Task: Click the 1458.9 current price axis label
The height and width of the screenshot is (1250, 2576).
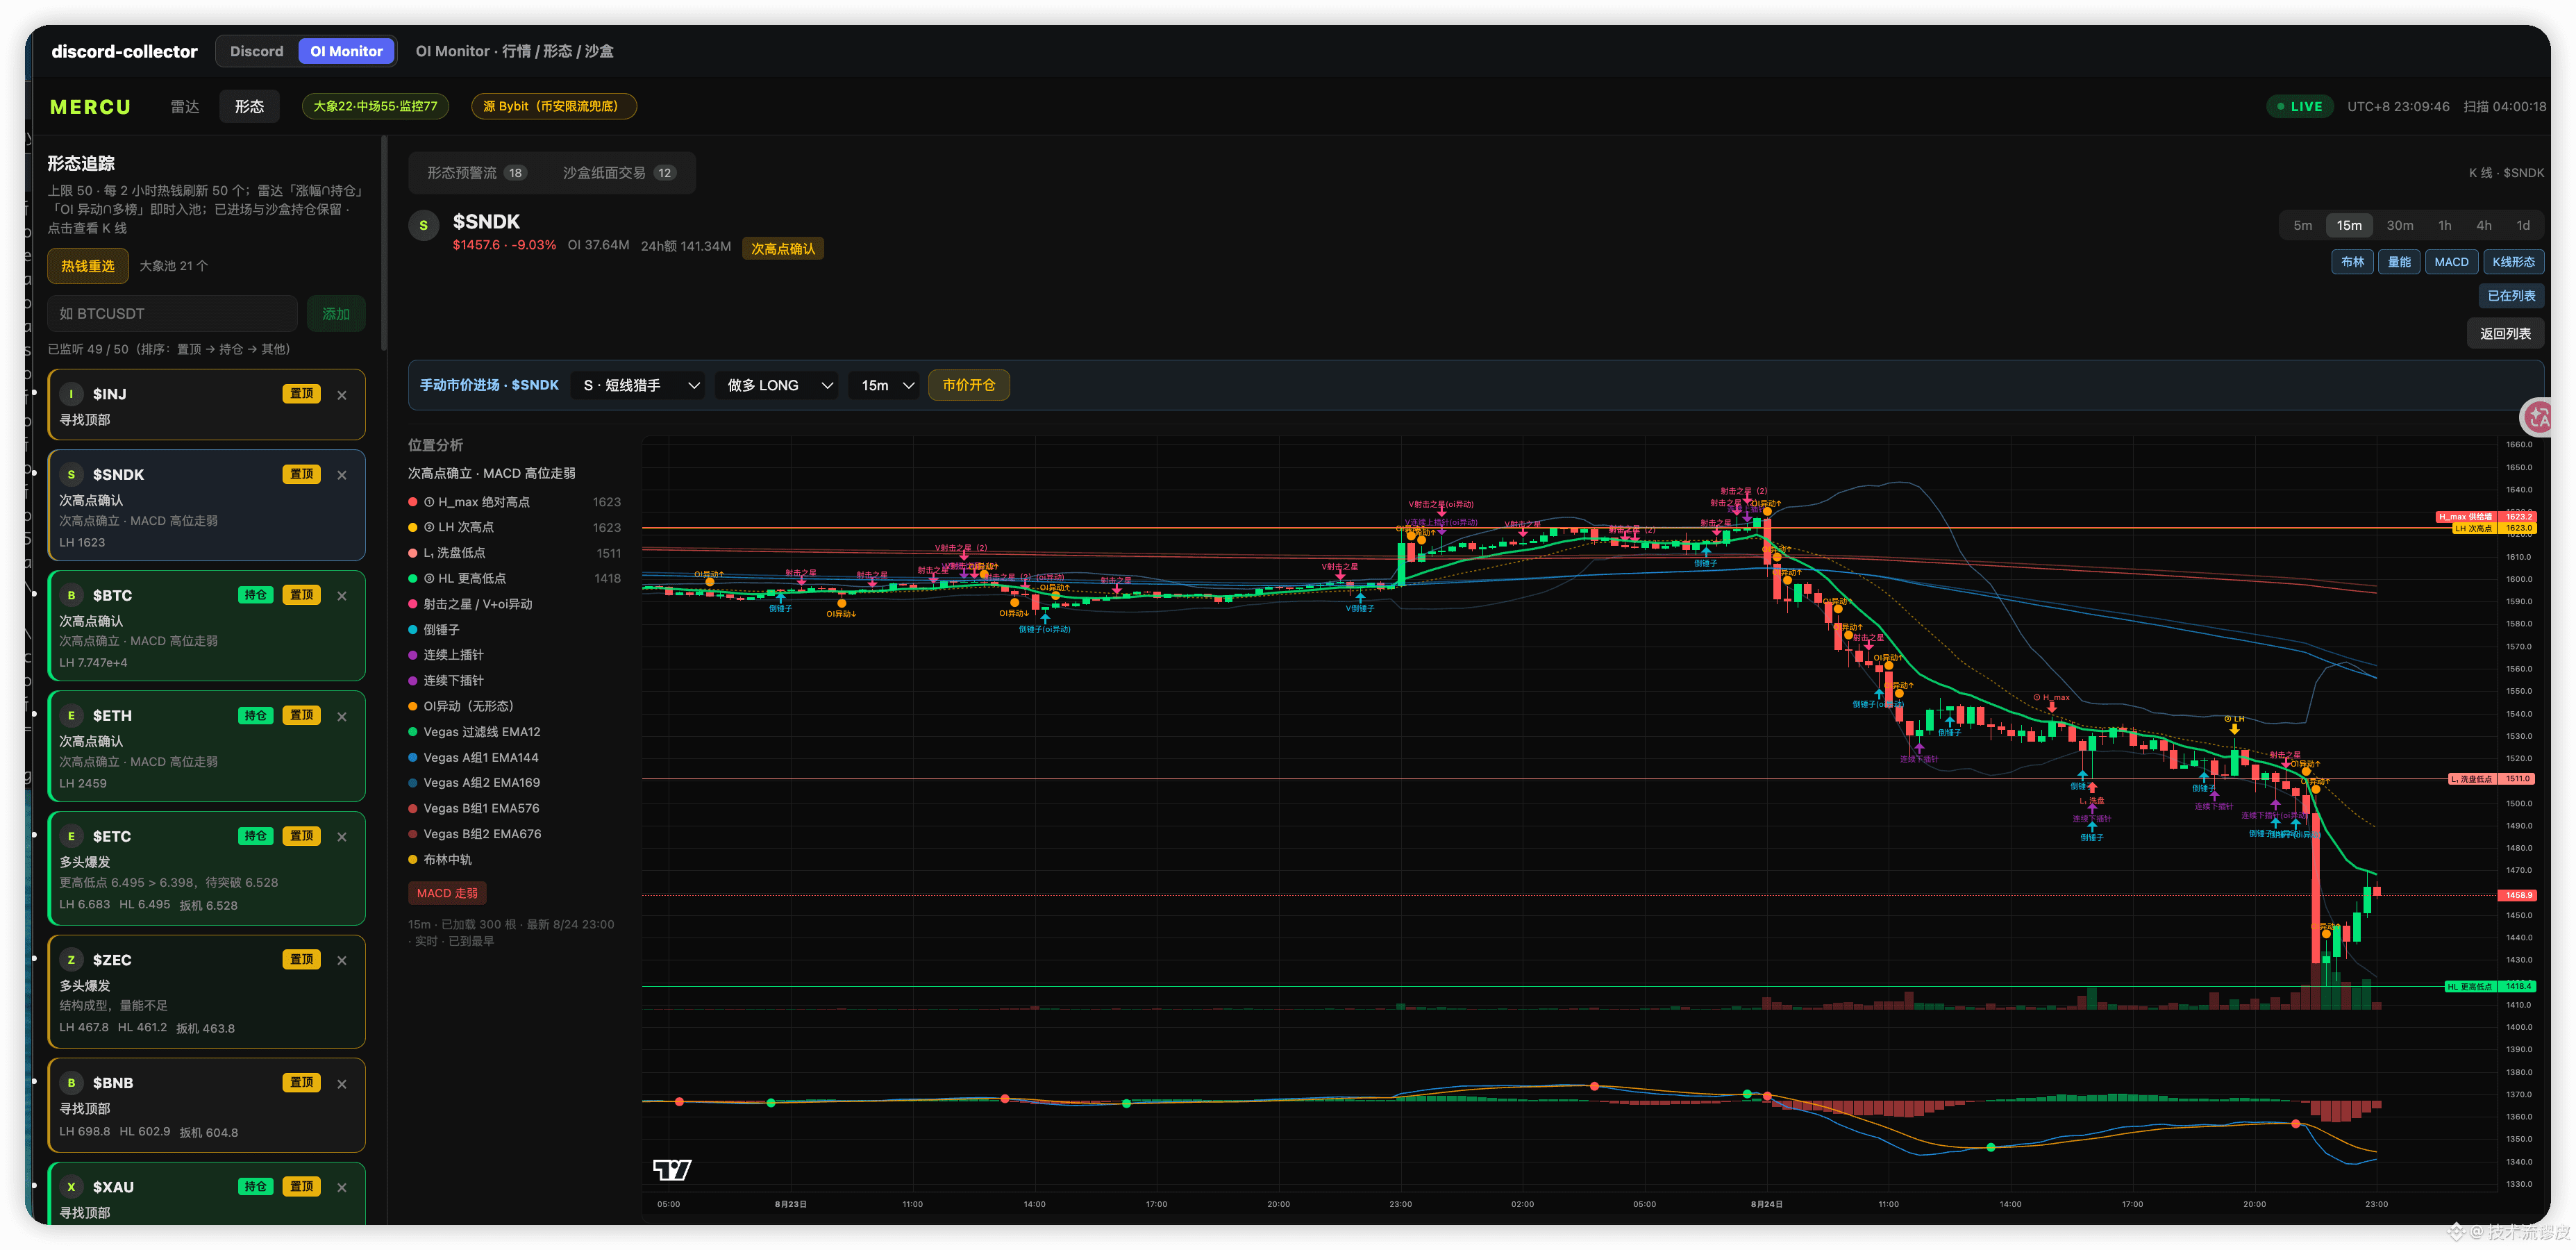Action: tap(2518, 895)
